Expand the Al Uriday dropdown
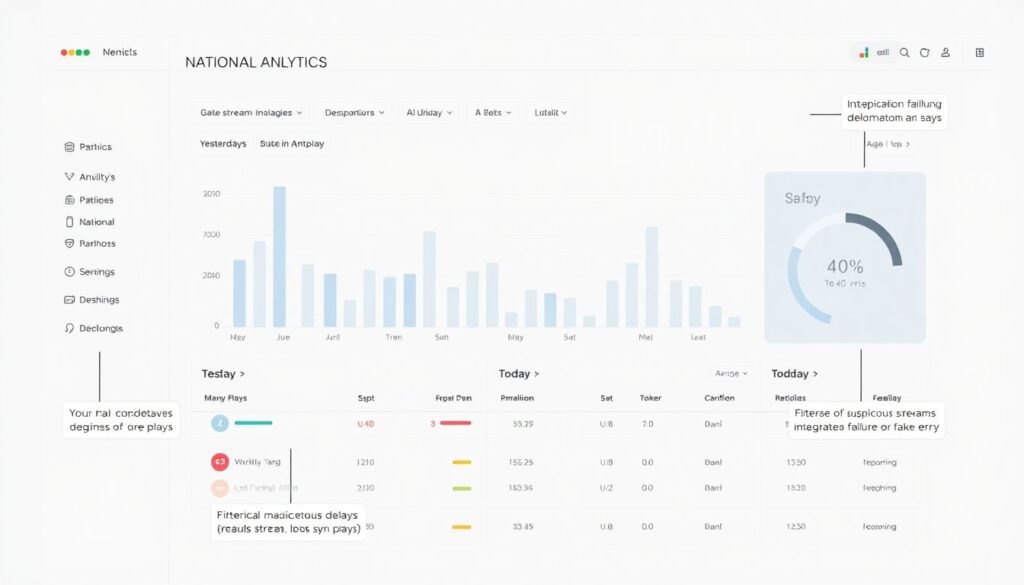This screenshot has height=585, width=1024. point(429,113)
